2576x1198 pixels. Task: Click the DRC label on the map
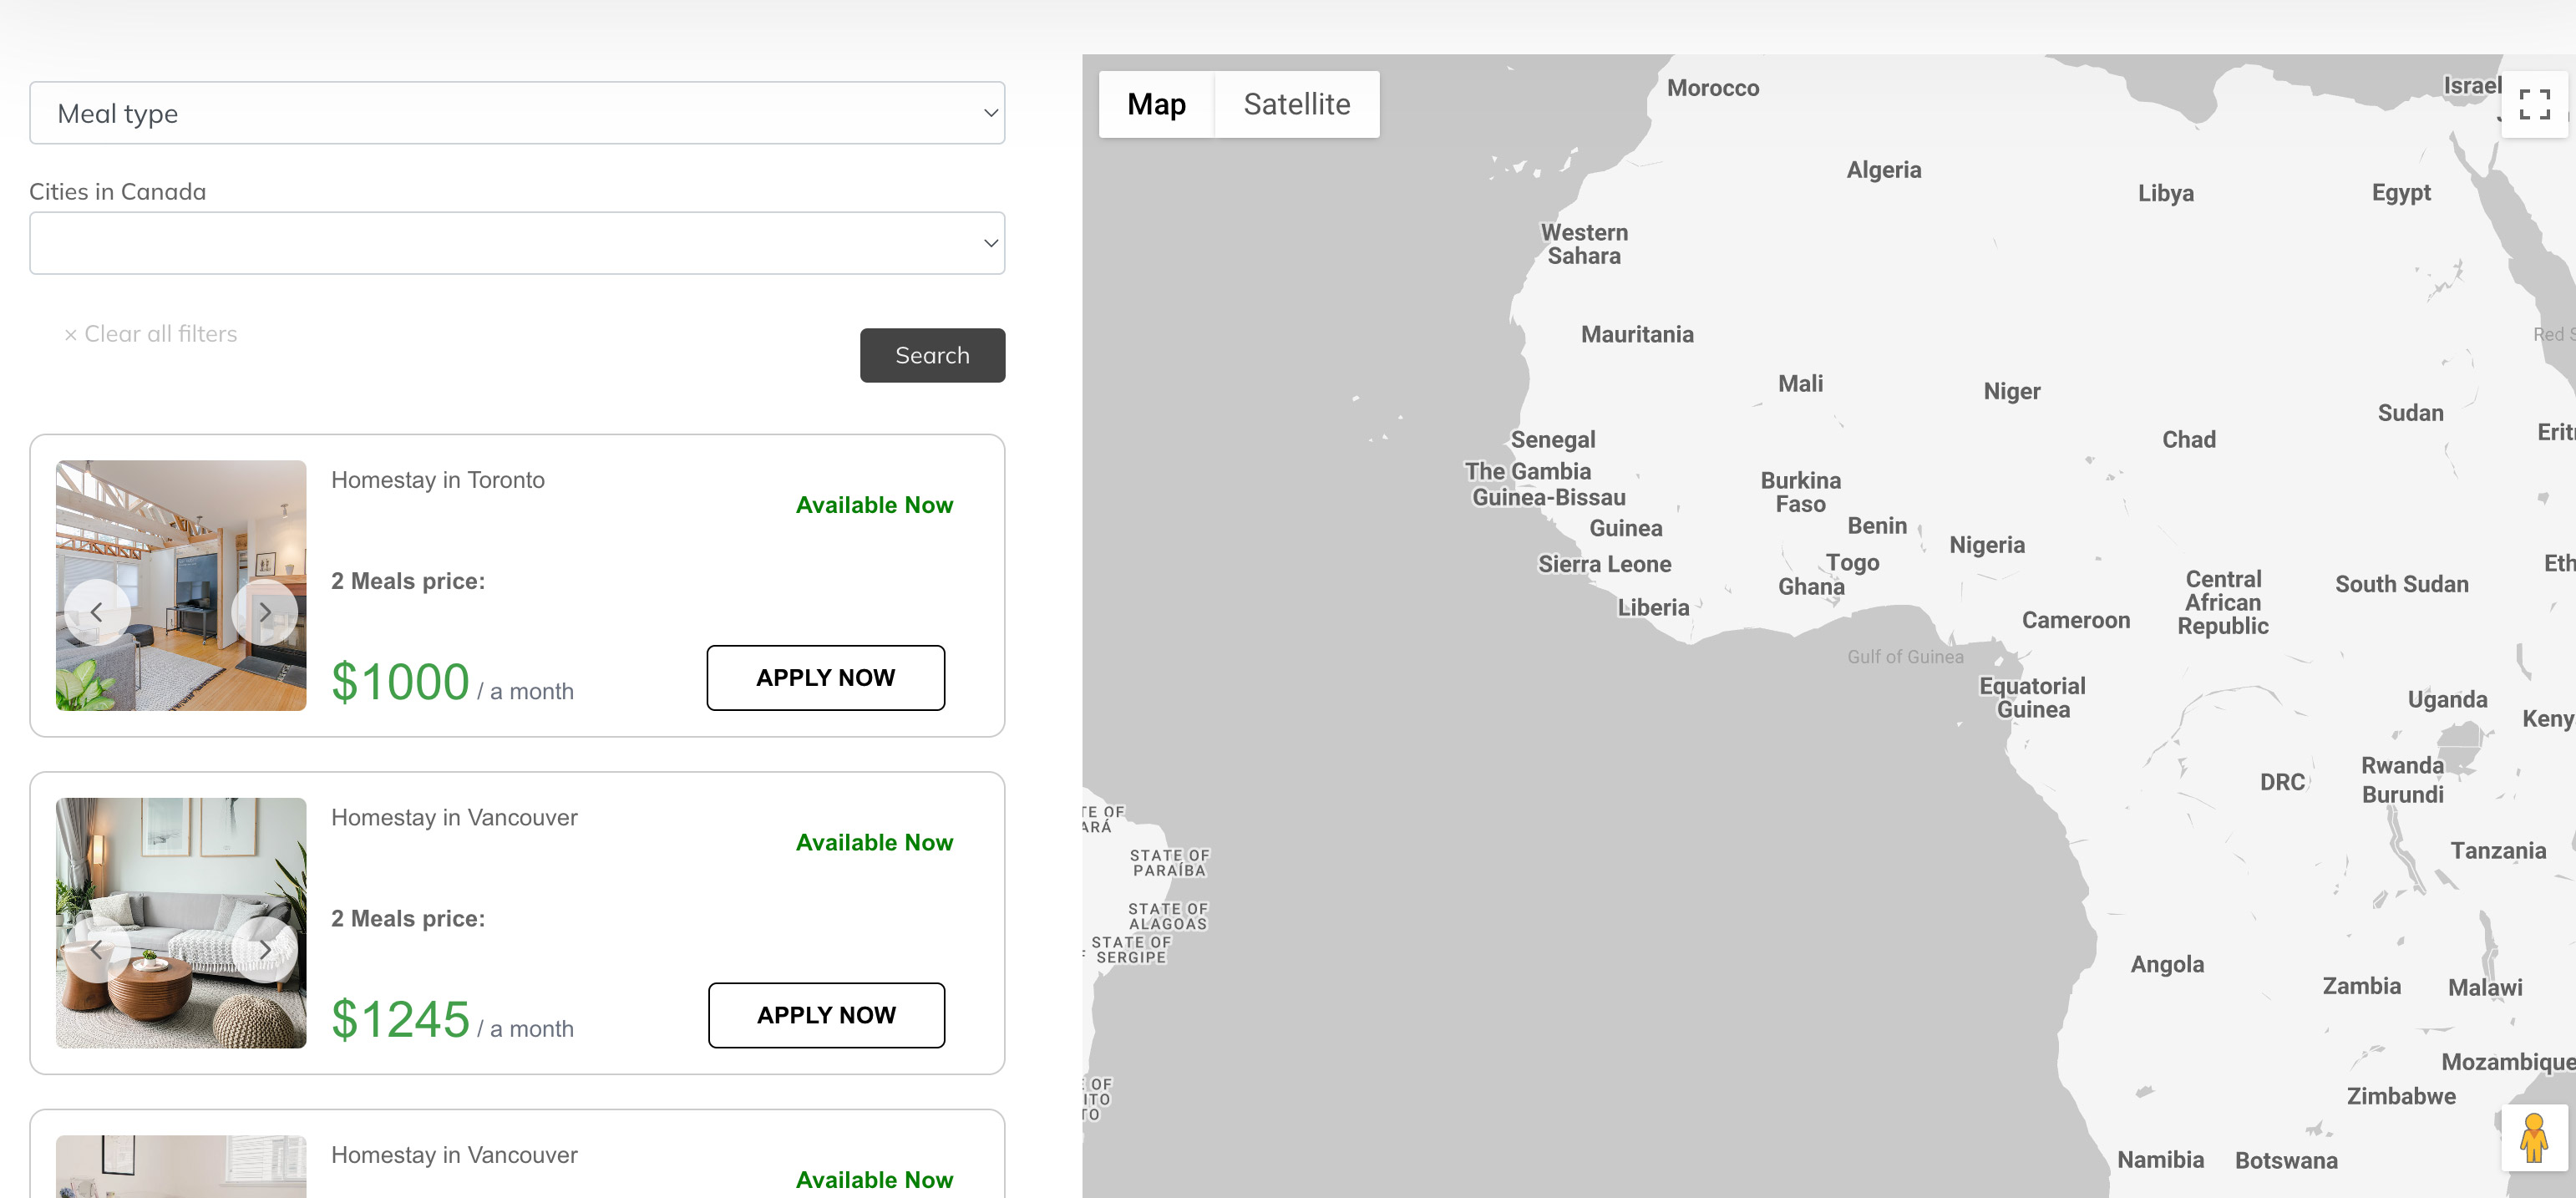pyautogui.click(x=2282, y=782)
